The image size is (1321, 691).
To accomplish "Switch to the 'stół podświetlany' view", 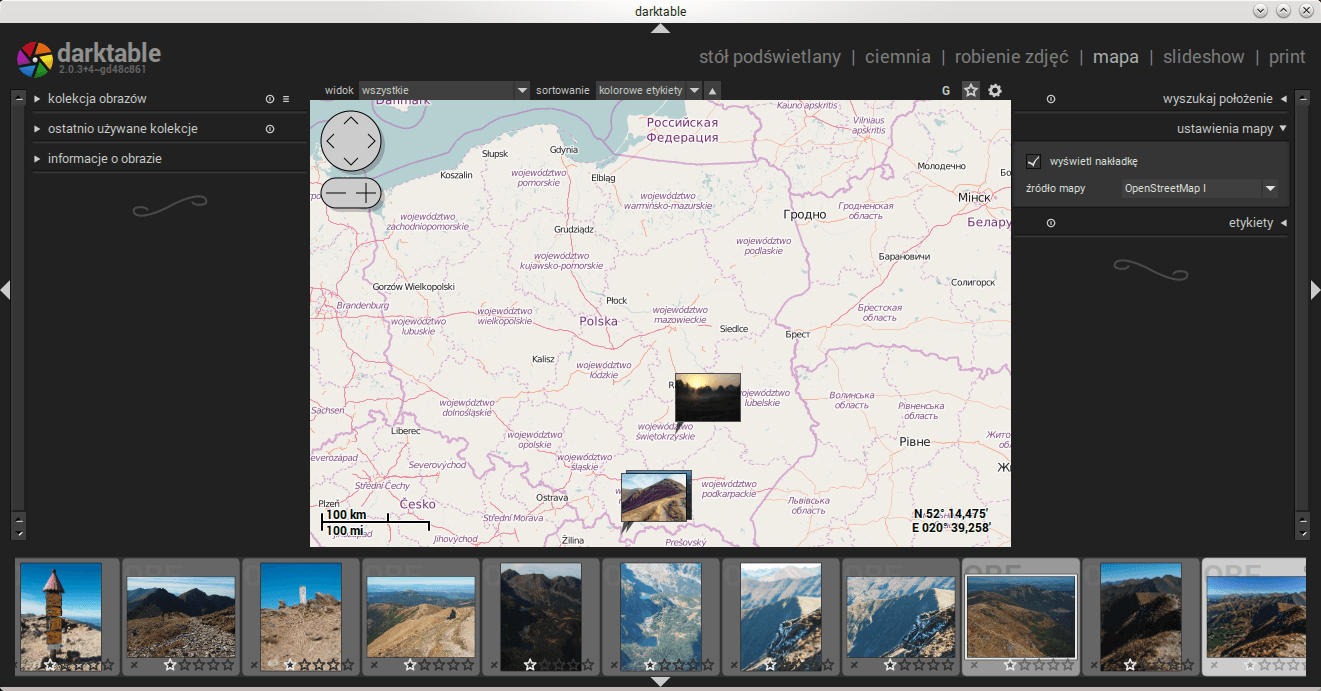I will (769, 57).
